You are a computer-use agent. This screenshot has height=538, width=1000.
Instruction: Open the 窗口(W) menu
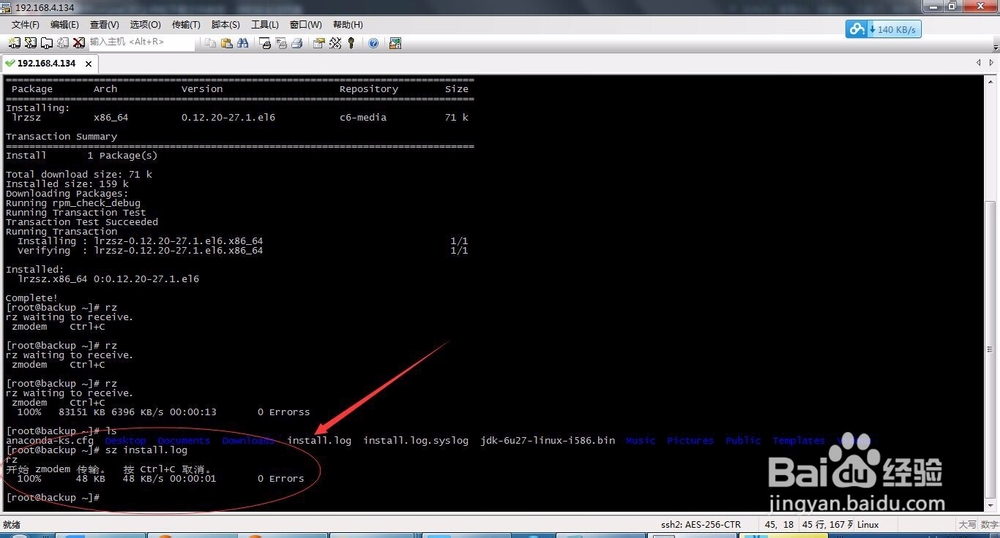[305, 24]
